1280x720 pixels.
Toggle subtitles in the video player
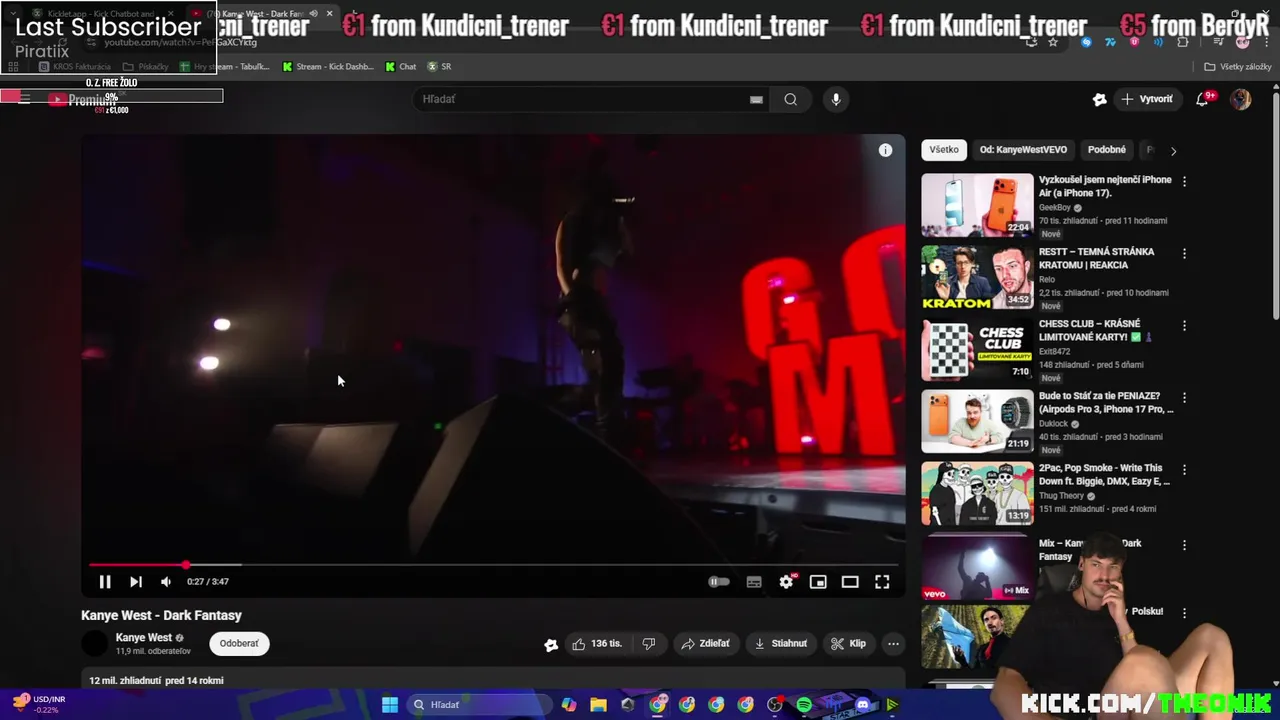754,582
